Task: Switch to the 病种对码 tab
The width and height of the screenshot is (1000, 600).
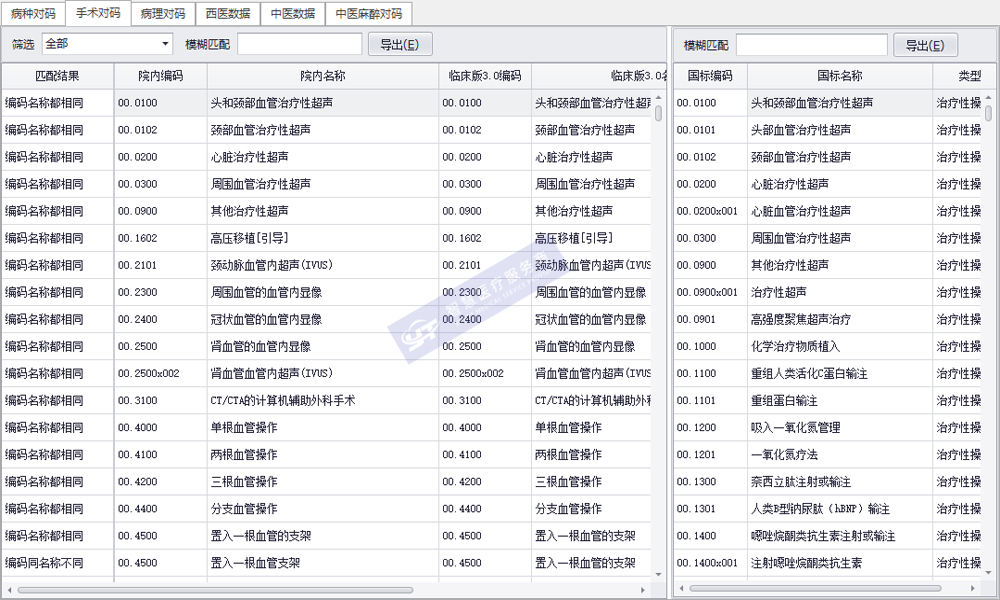Action: (33, 14)
